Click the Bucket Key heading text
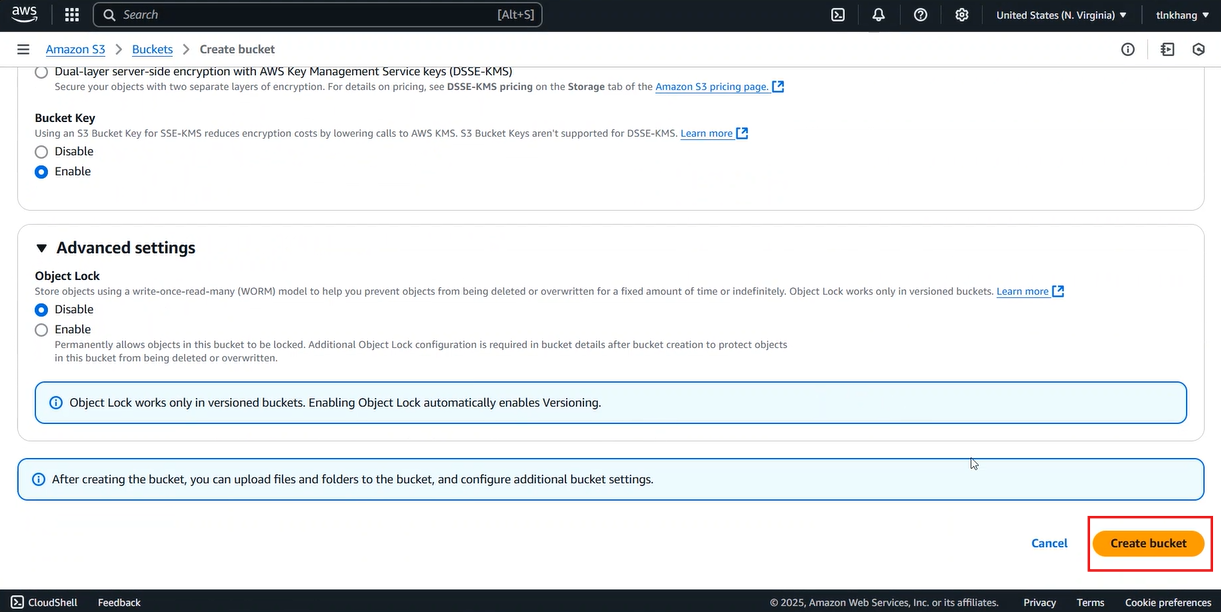This screenshot has height=612, width=1221. [65, 118]
